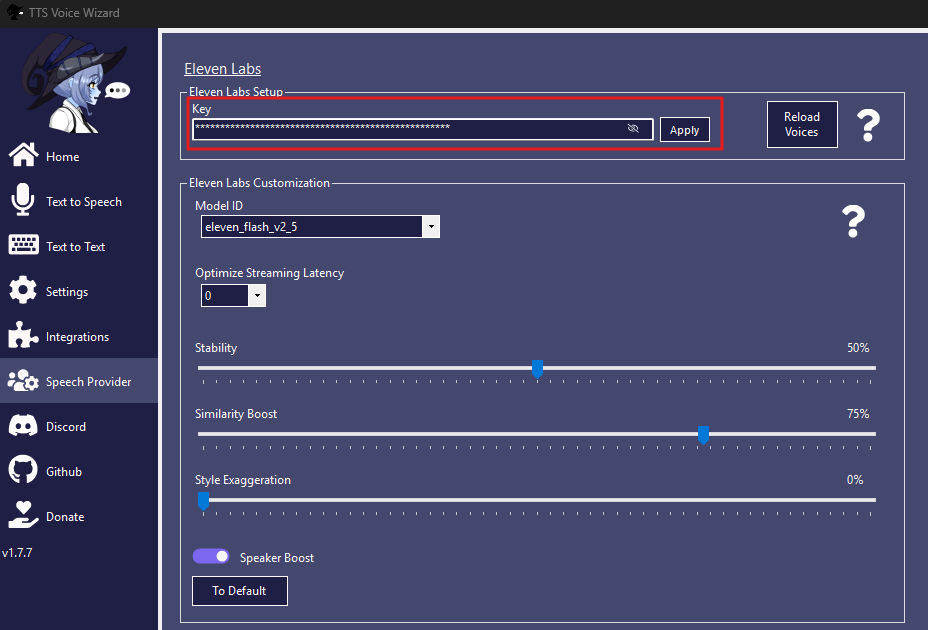Image resolution: width=928 pixels, height=630 pixels.
Task: Click the Integrations puzzle piece icon
Action: [23, 335]
